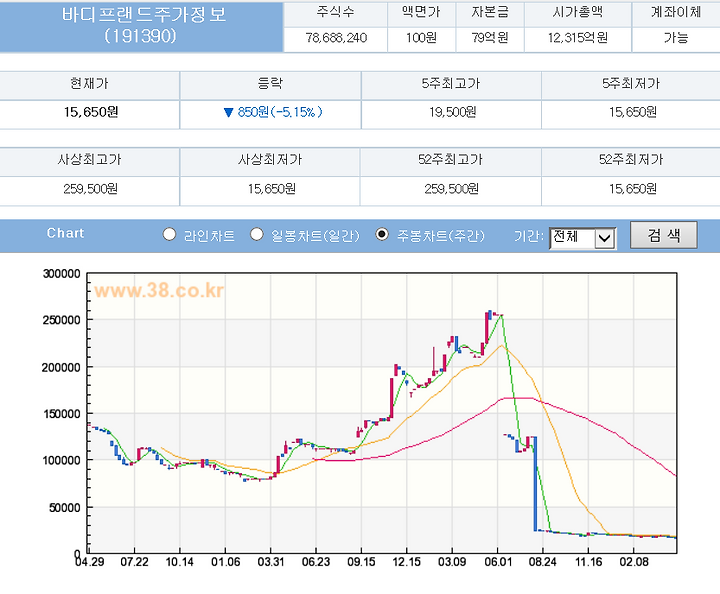Viewport: 720px width, 594px height.
Task: Click the 시가총액 column header
Action: click(578, 12)
